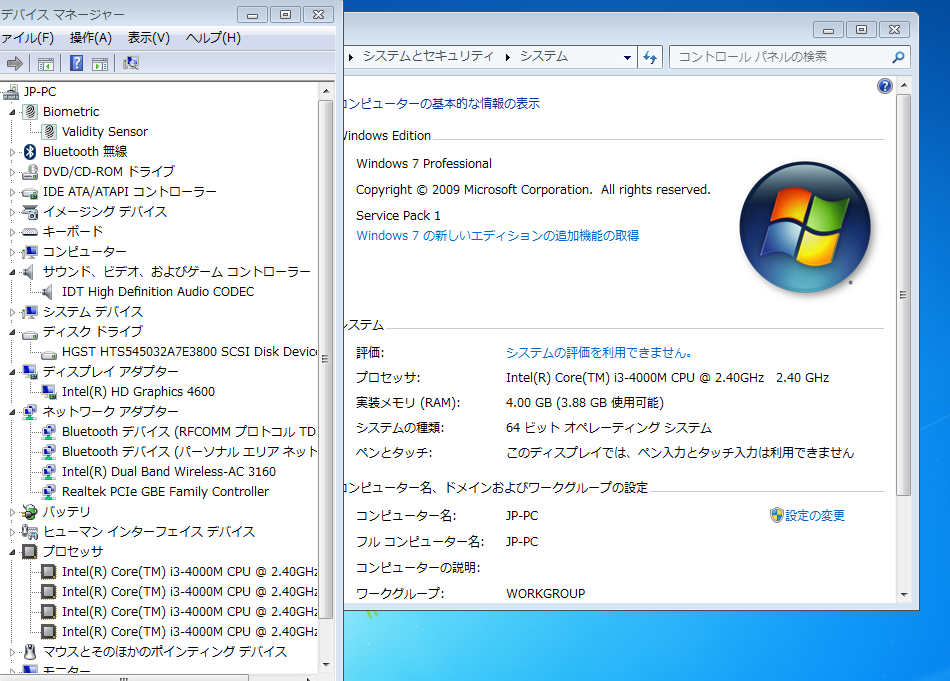Expand the Bluetooth 無線 node
The width and height of the screenshot is (950, 681).
pyautogui.click(x=12, y=152)
